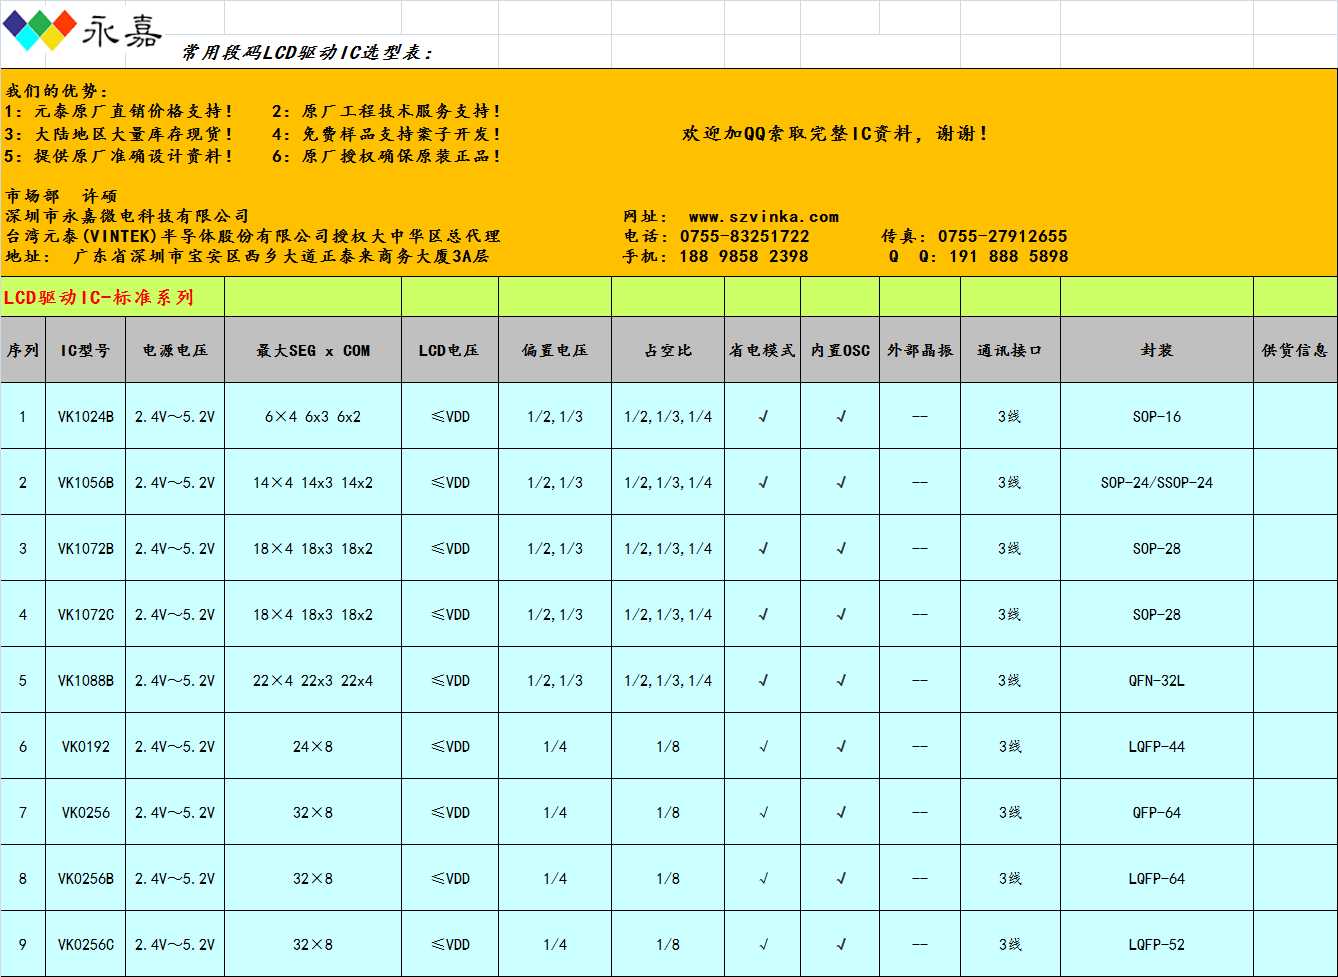This screenshot has height=977, width=1338.
Task: Click the 内置OSC checkmark for VK0256C
Action: click(x=840, y=944)
